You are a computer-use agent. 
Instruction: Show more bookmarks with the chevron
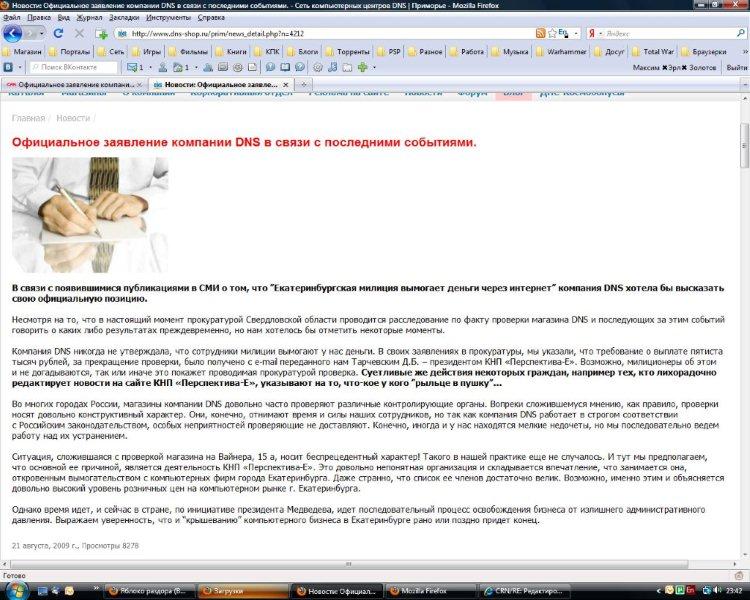(x=741, y=51)
